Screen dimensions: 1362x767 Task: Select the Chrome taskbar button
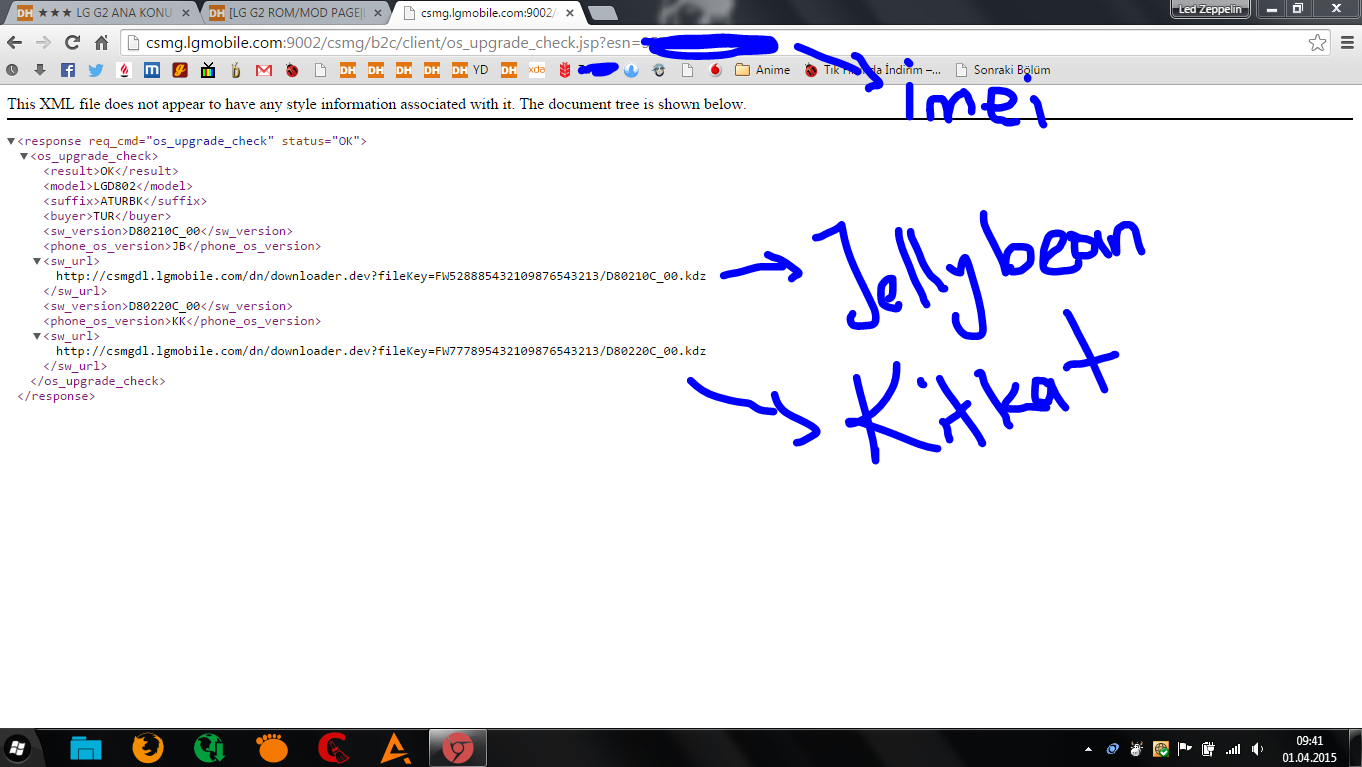point(458,748)
